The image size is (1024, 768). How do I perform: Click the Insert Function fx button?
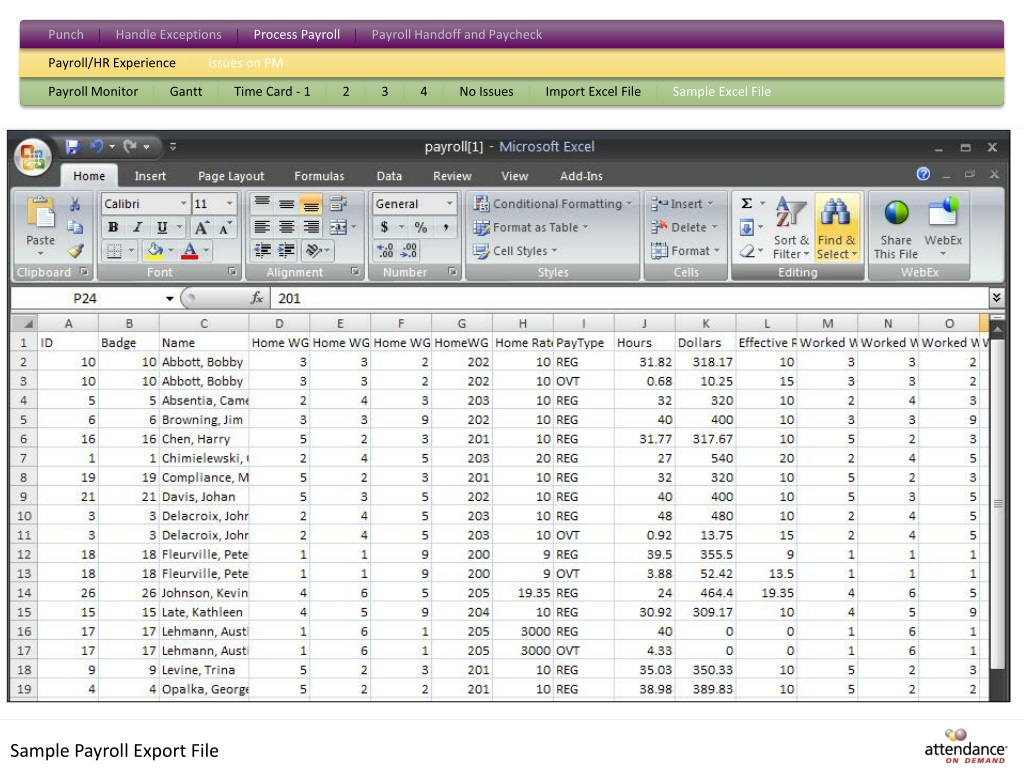click(257, 298)
